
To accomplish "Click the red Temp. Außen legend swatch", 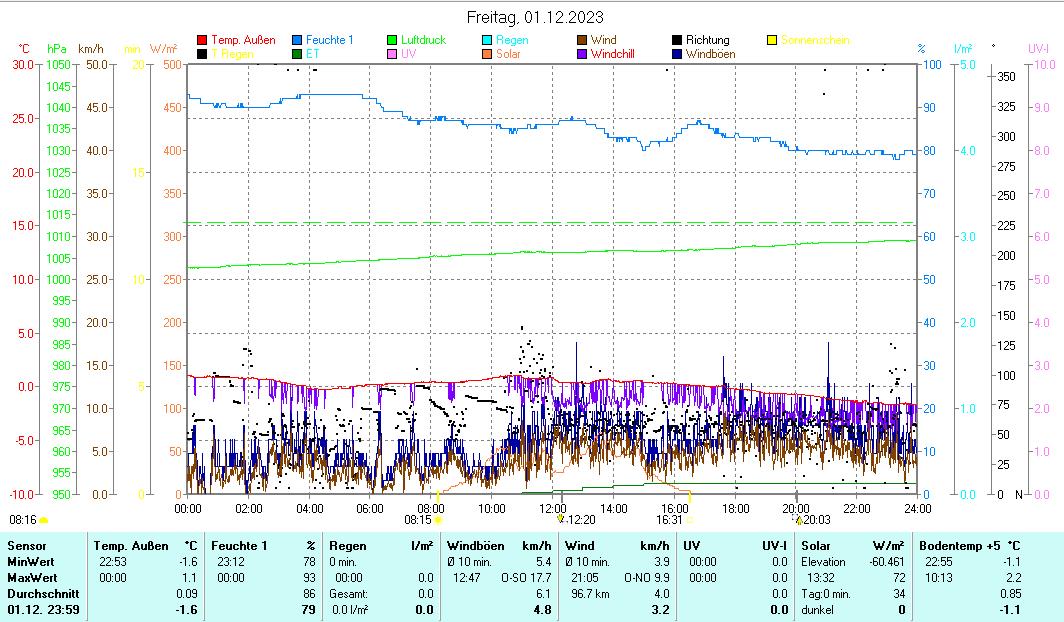I will point(202,40).
